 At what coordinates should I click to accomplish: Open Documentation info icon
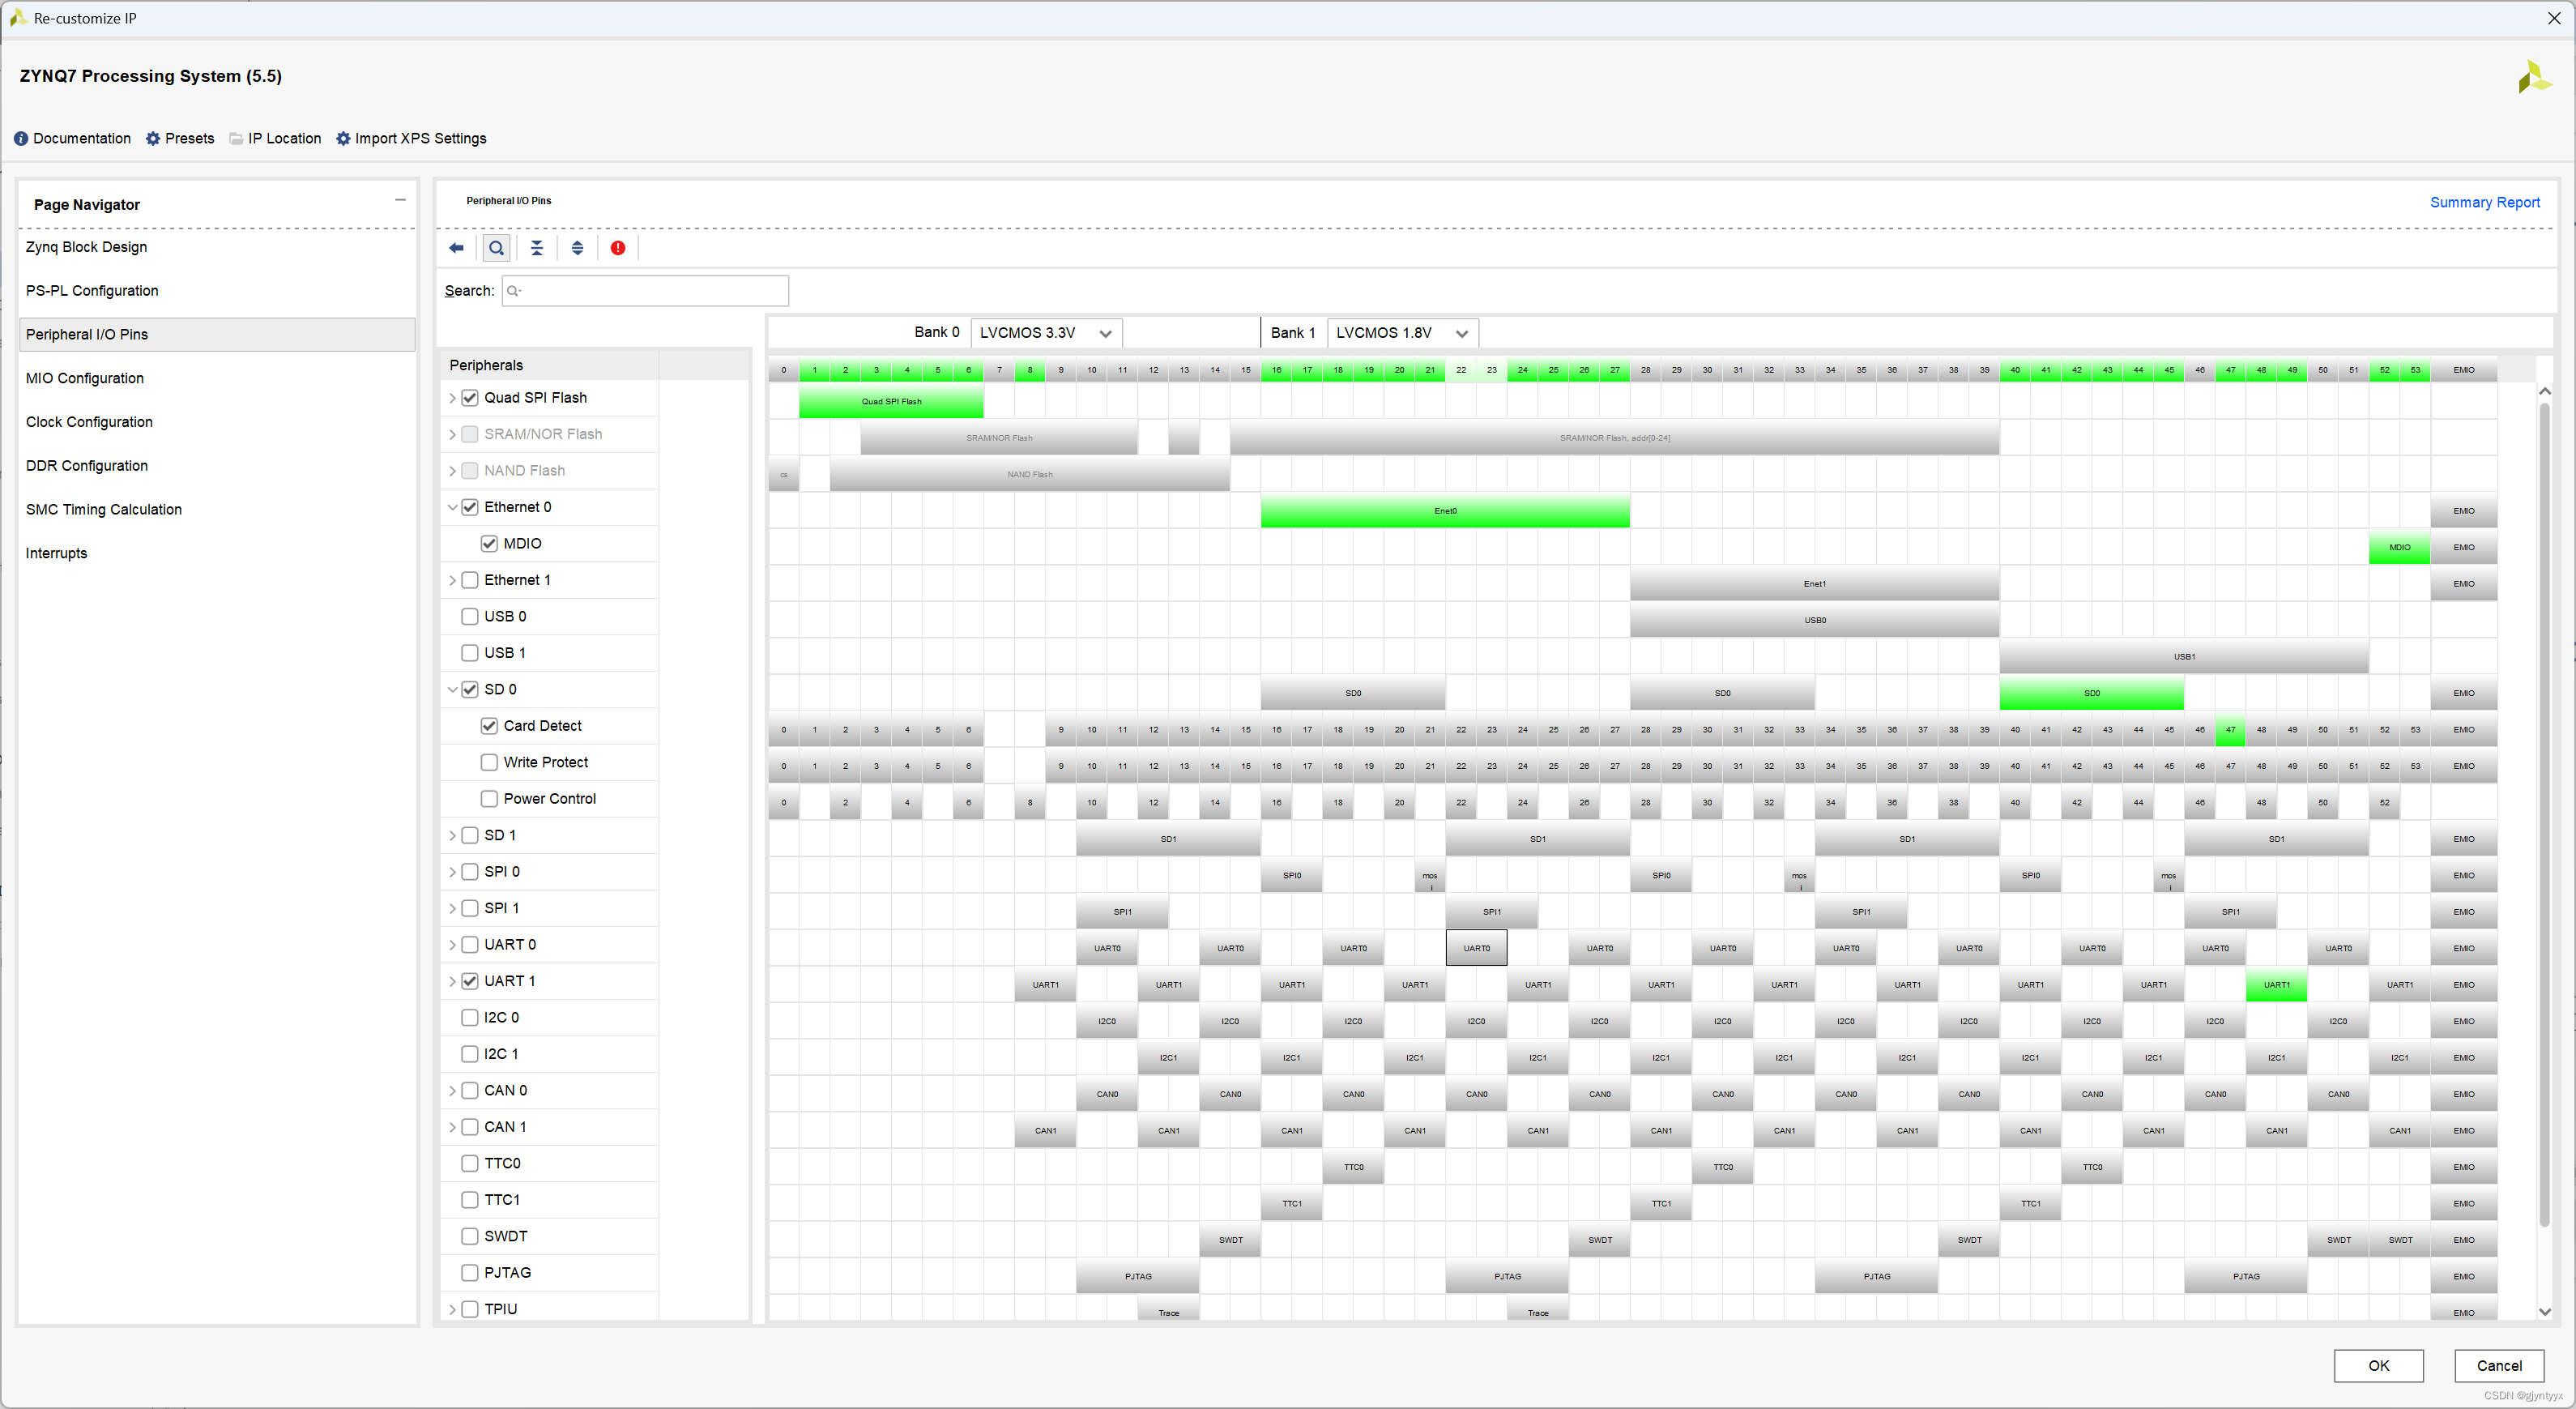pos(21,139)
